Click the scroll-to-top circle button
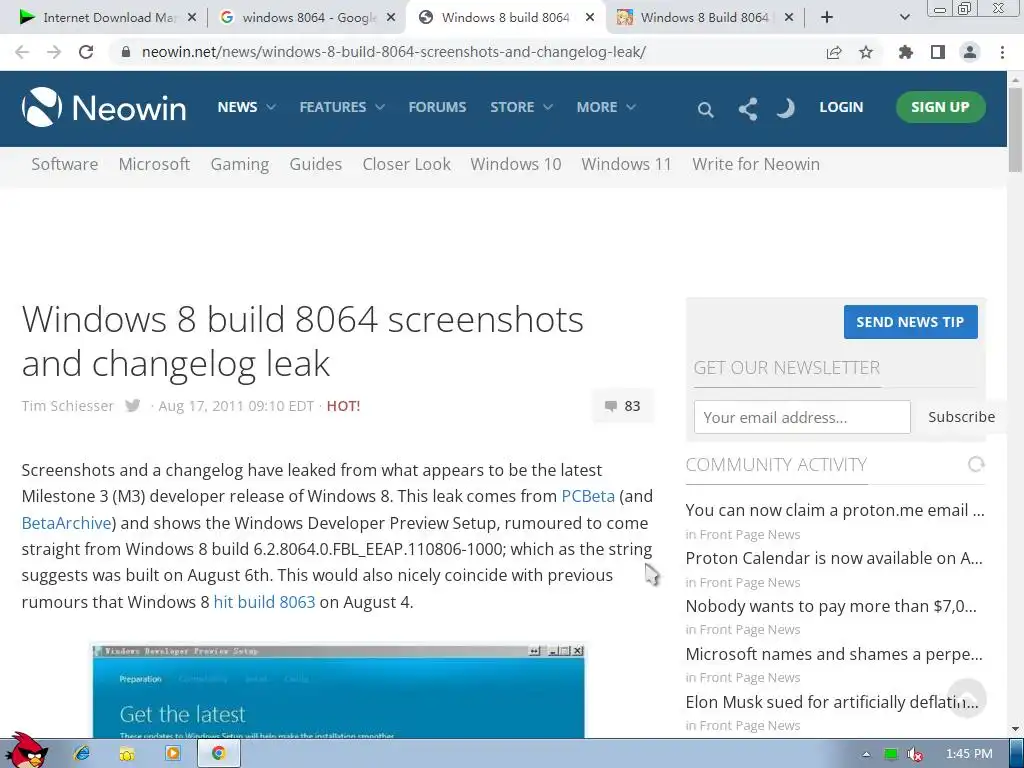The image size is (1024, 768). (967, 697)
